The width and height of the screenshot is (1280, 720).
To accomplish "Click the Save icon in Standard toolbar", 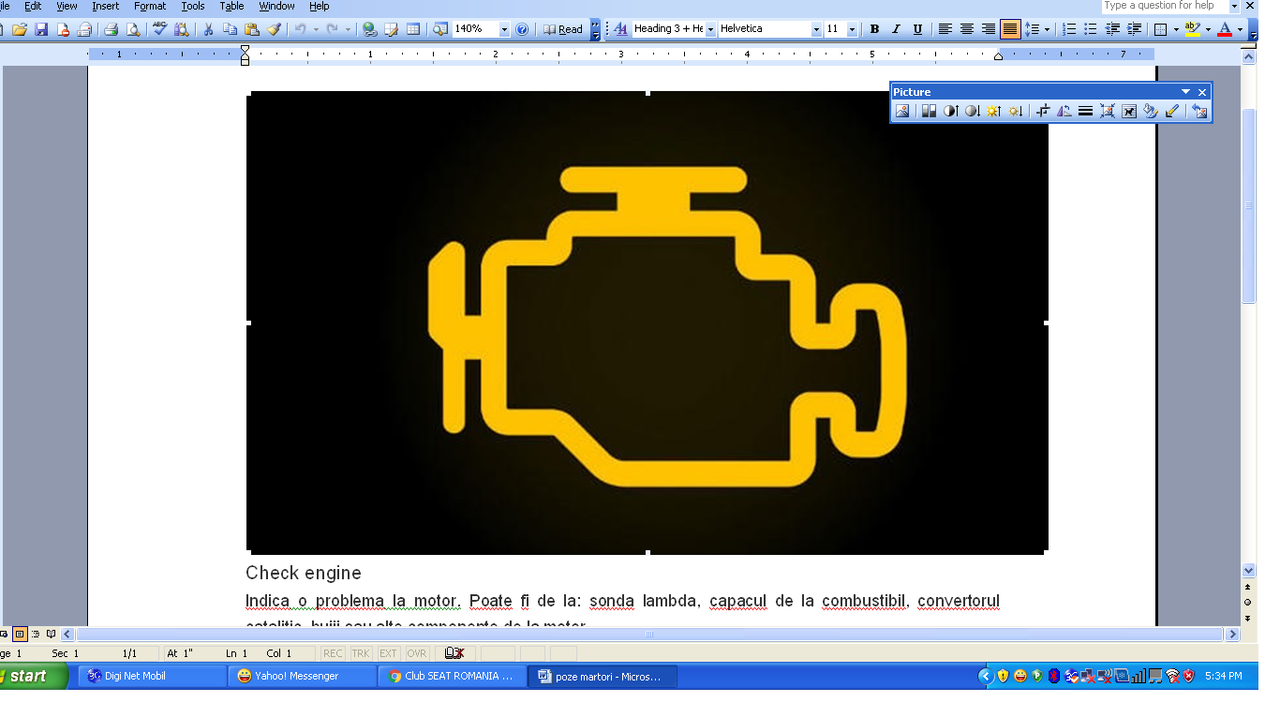I will pos(41,29).
